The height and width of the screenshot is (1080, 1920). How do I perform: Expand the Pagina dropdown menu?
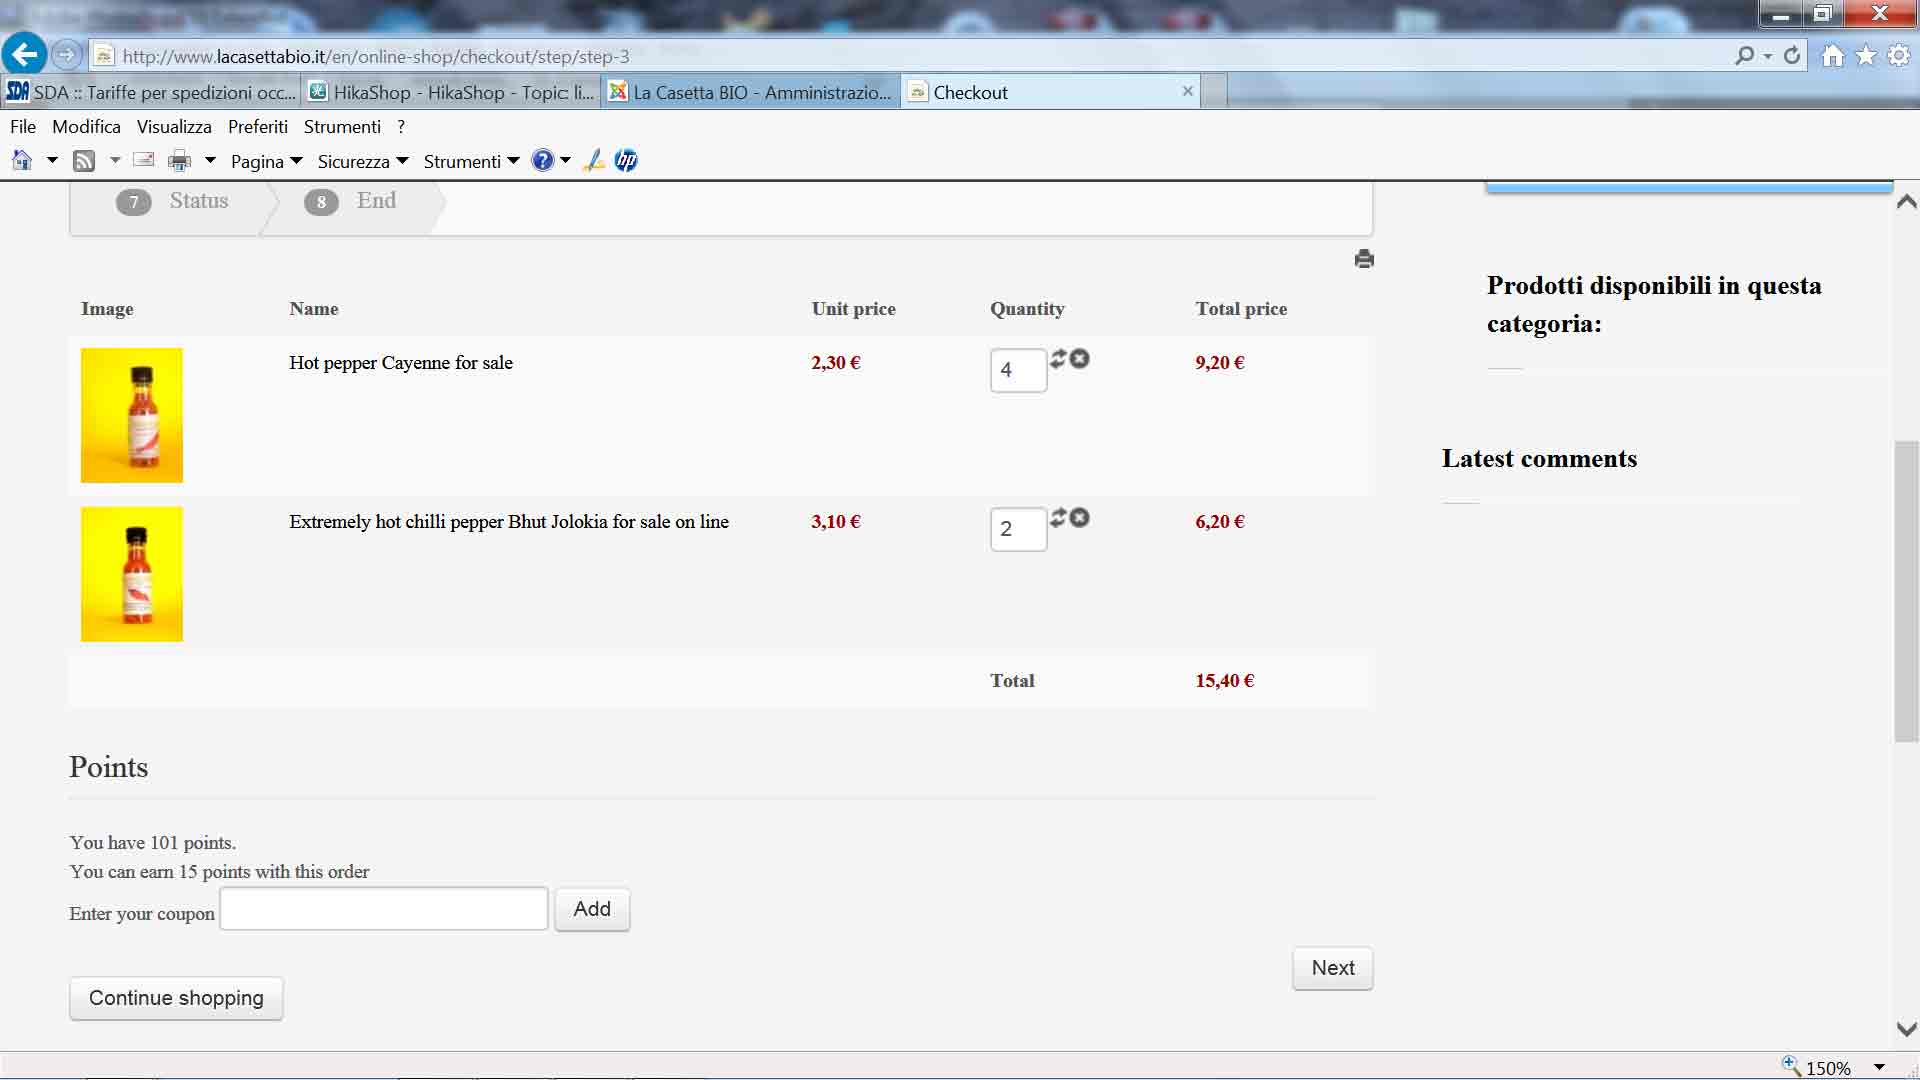266,162
